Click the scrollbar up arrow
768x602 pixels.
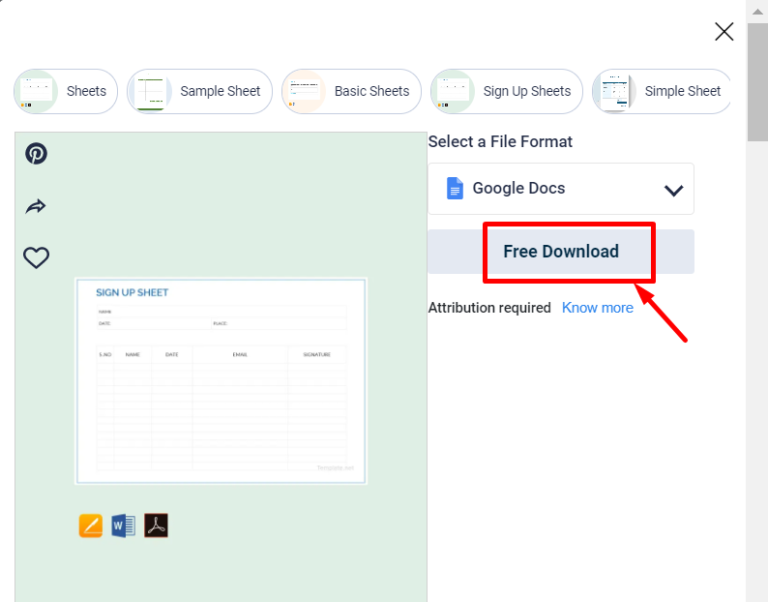[758, 11]
